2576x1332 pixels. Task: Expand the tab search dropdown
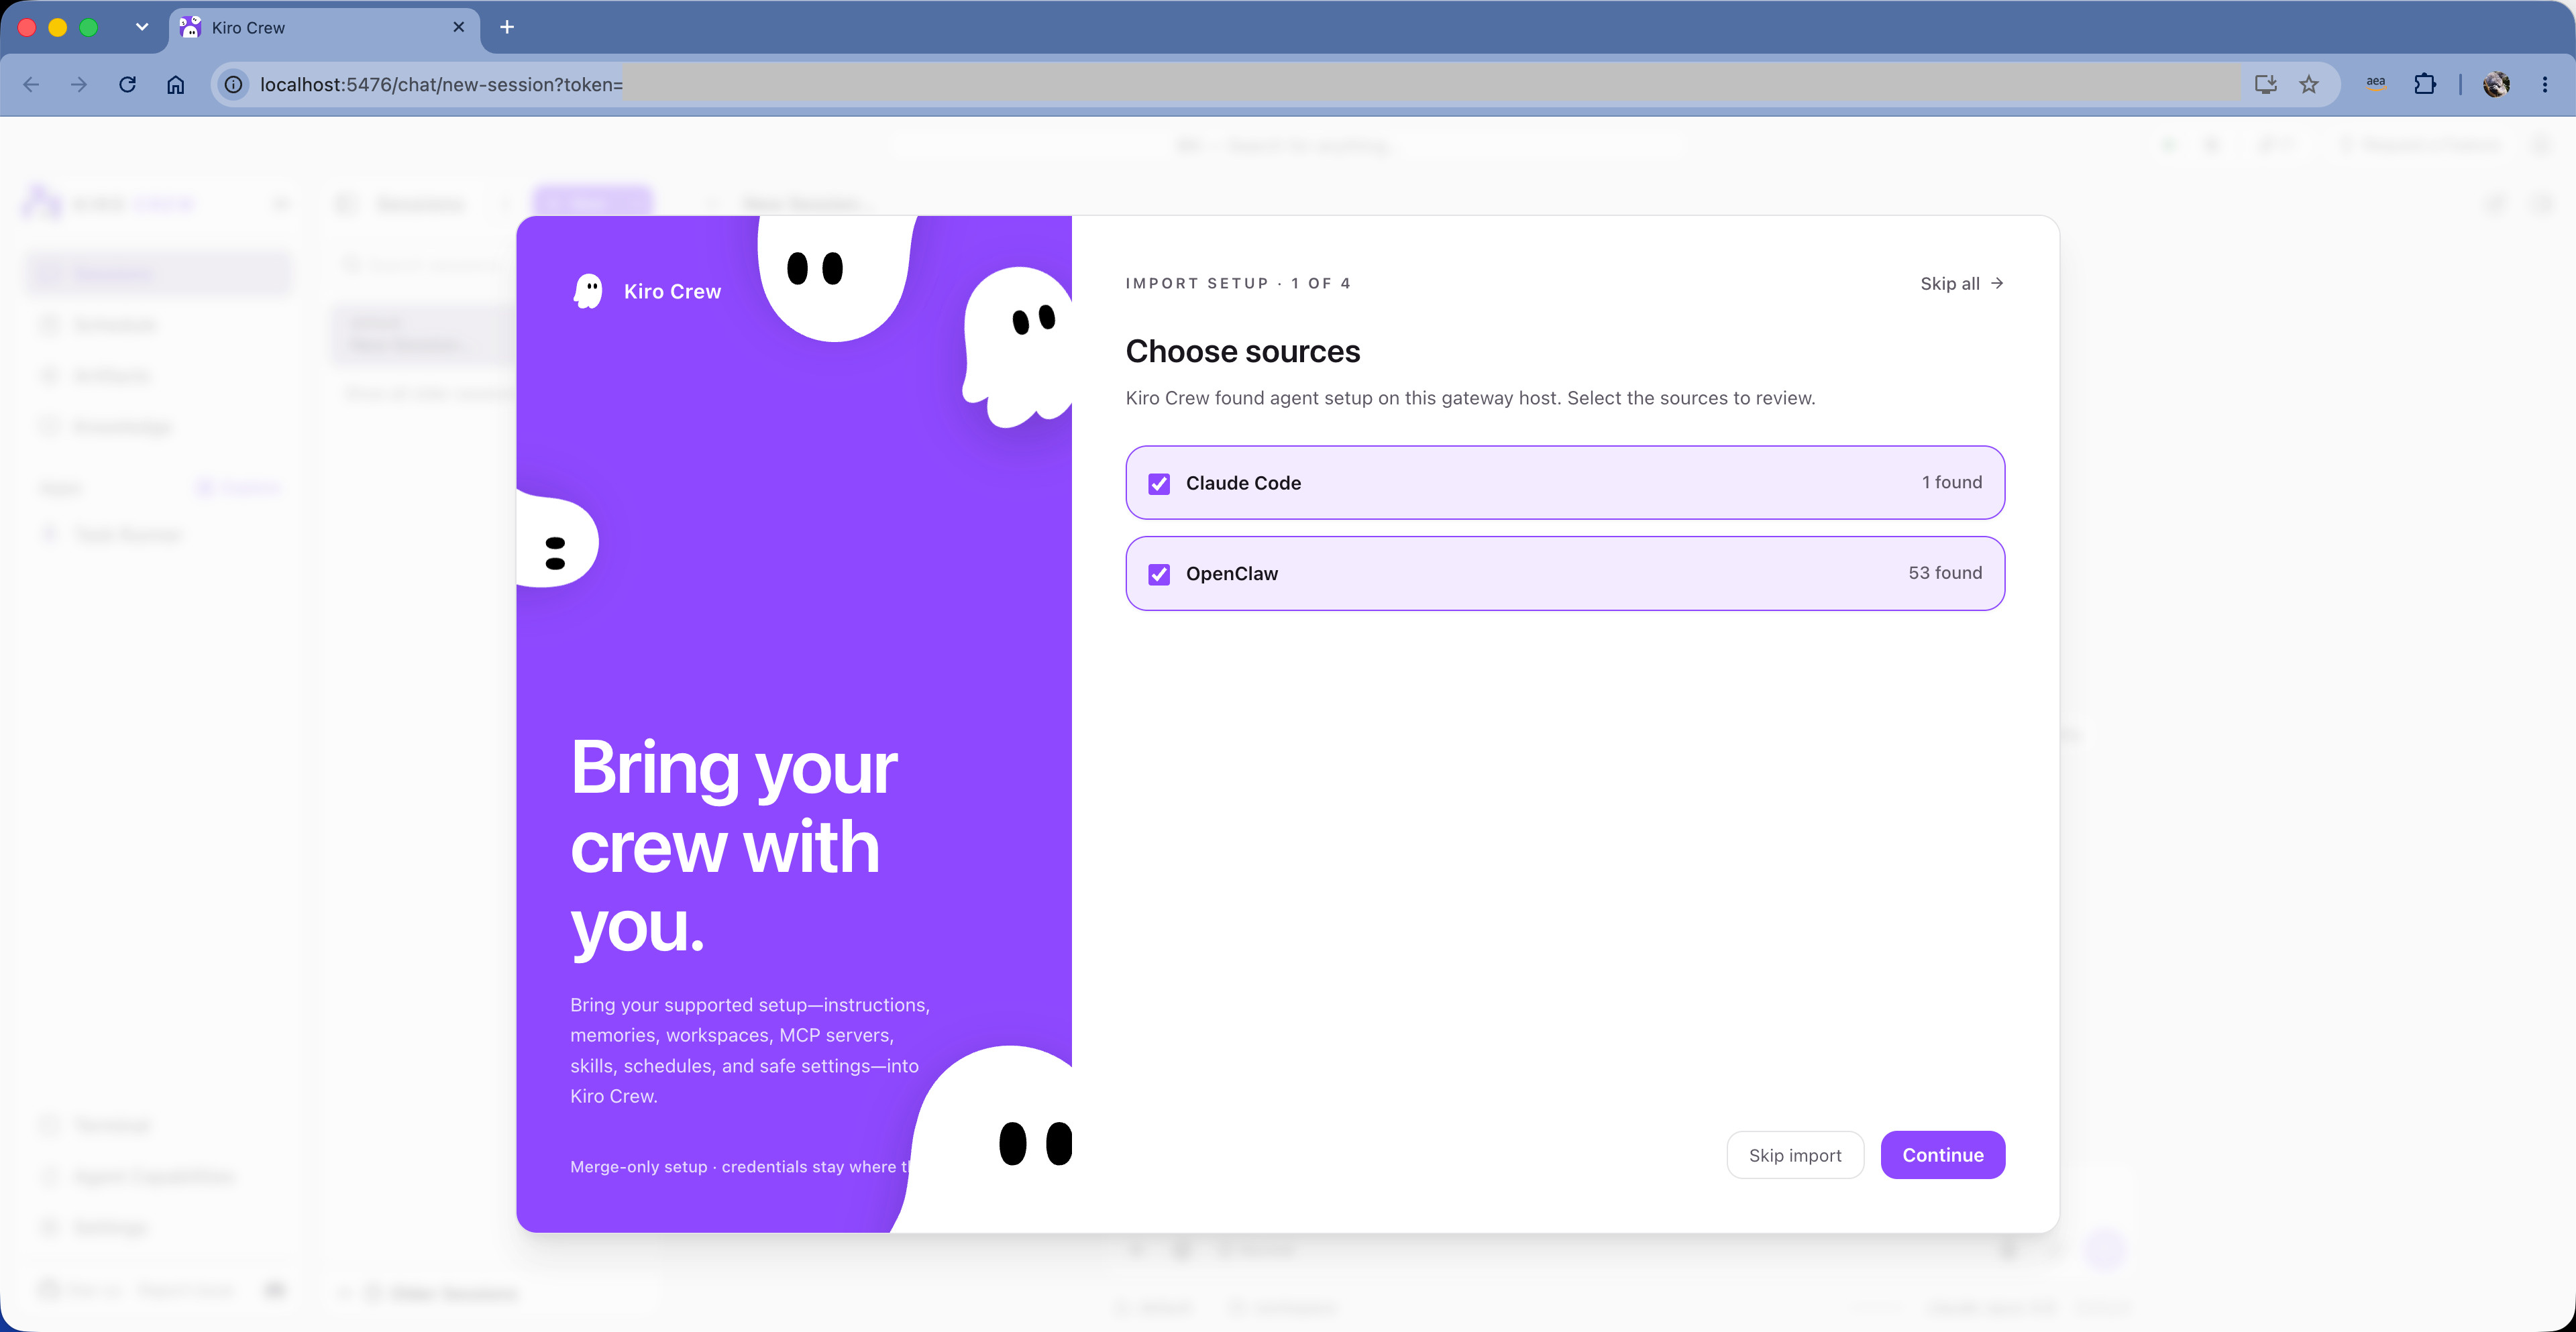click(x=142, y=27)
